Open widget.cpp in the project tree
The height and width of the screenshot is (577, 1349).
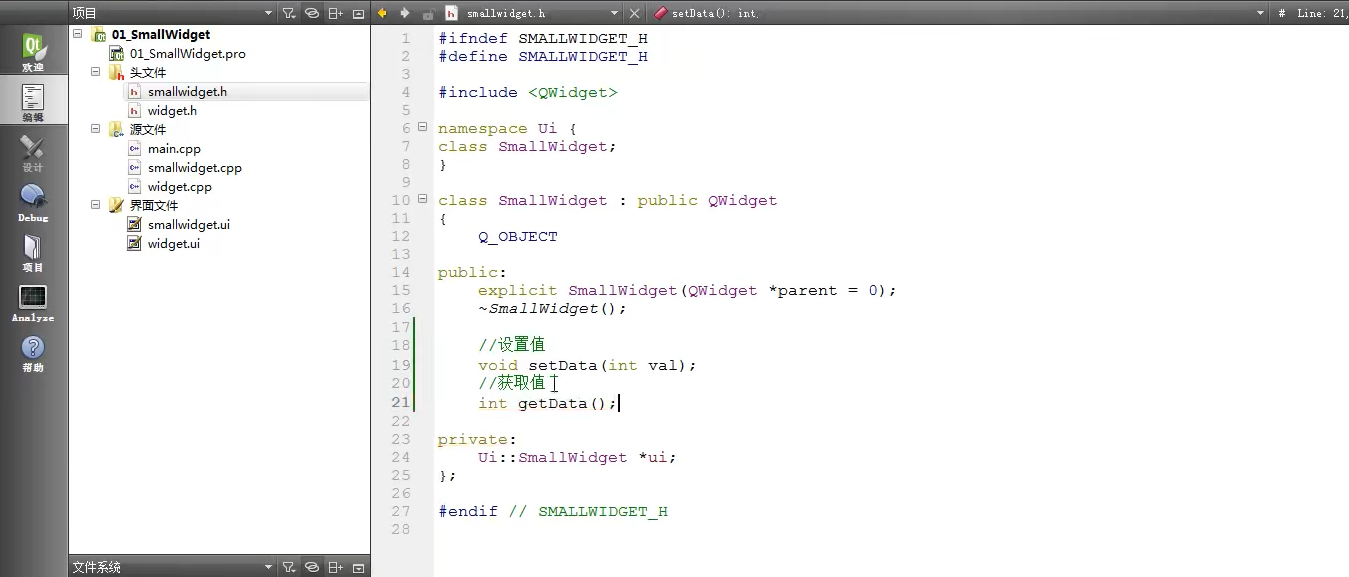pyautogui.click(x=180, y=187)
